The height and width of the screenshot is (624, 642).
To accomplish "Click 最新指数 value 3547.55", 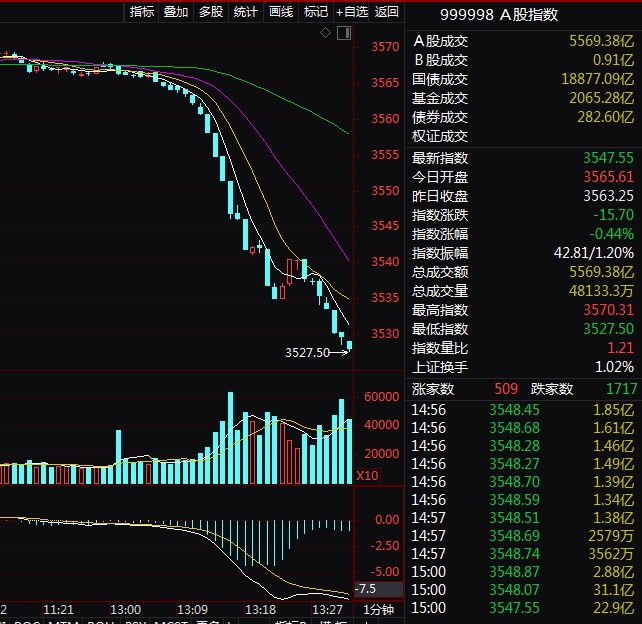I will pos(608,158).
